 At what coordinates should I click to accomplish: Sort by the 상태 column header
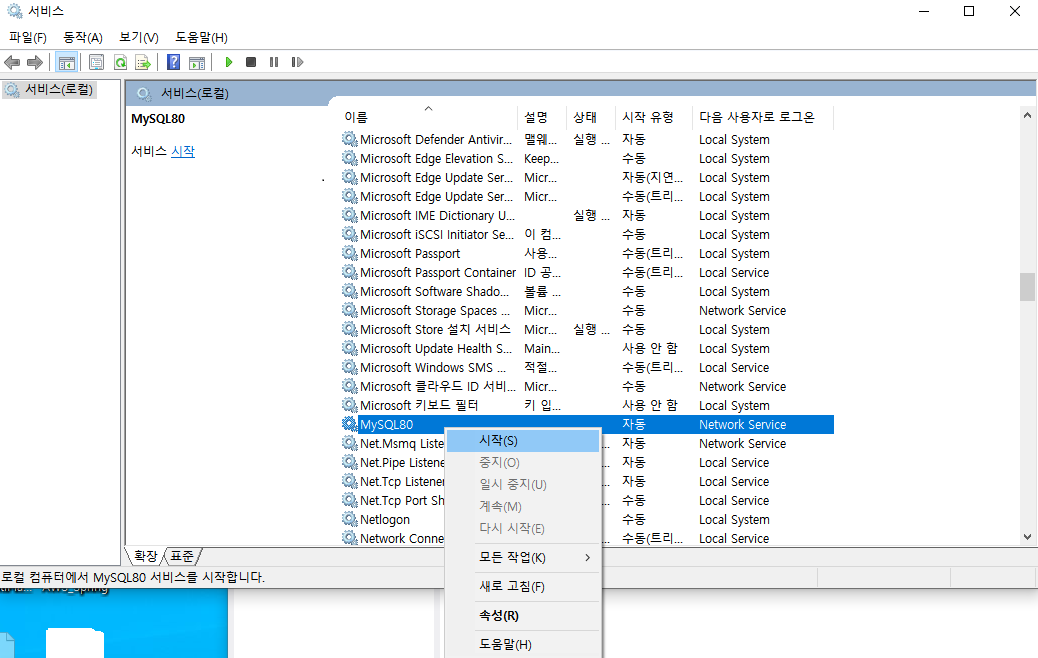590,117
